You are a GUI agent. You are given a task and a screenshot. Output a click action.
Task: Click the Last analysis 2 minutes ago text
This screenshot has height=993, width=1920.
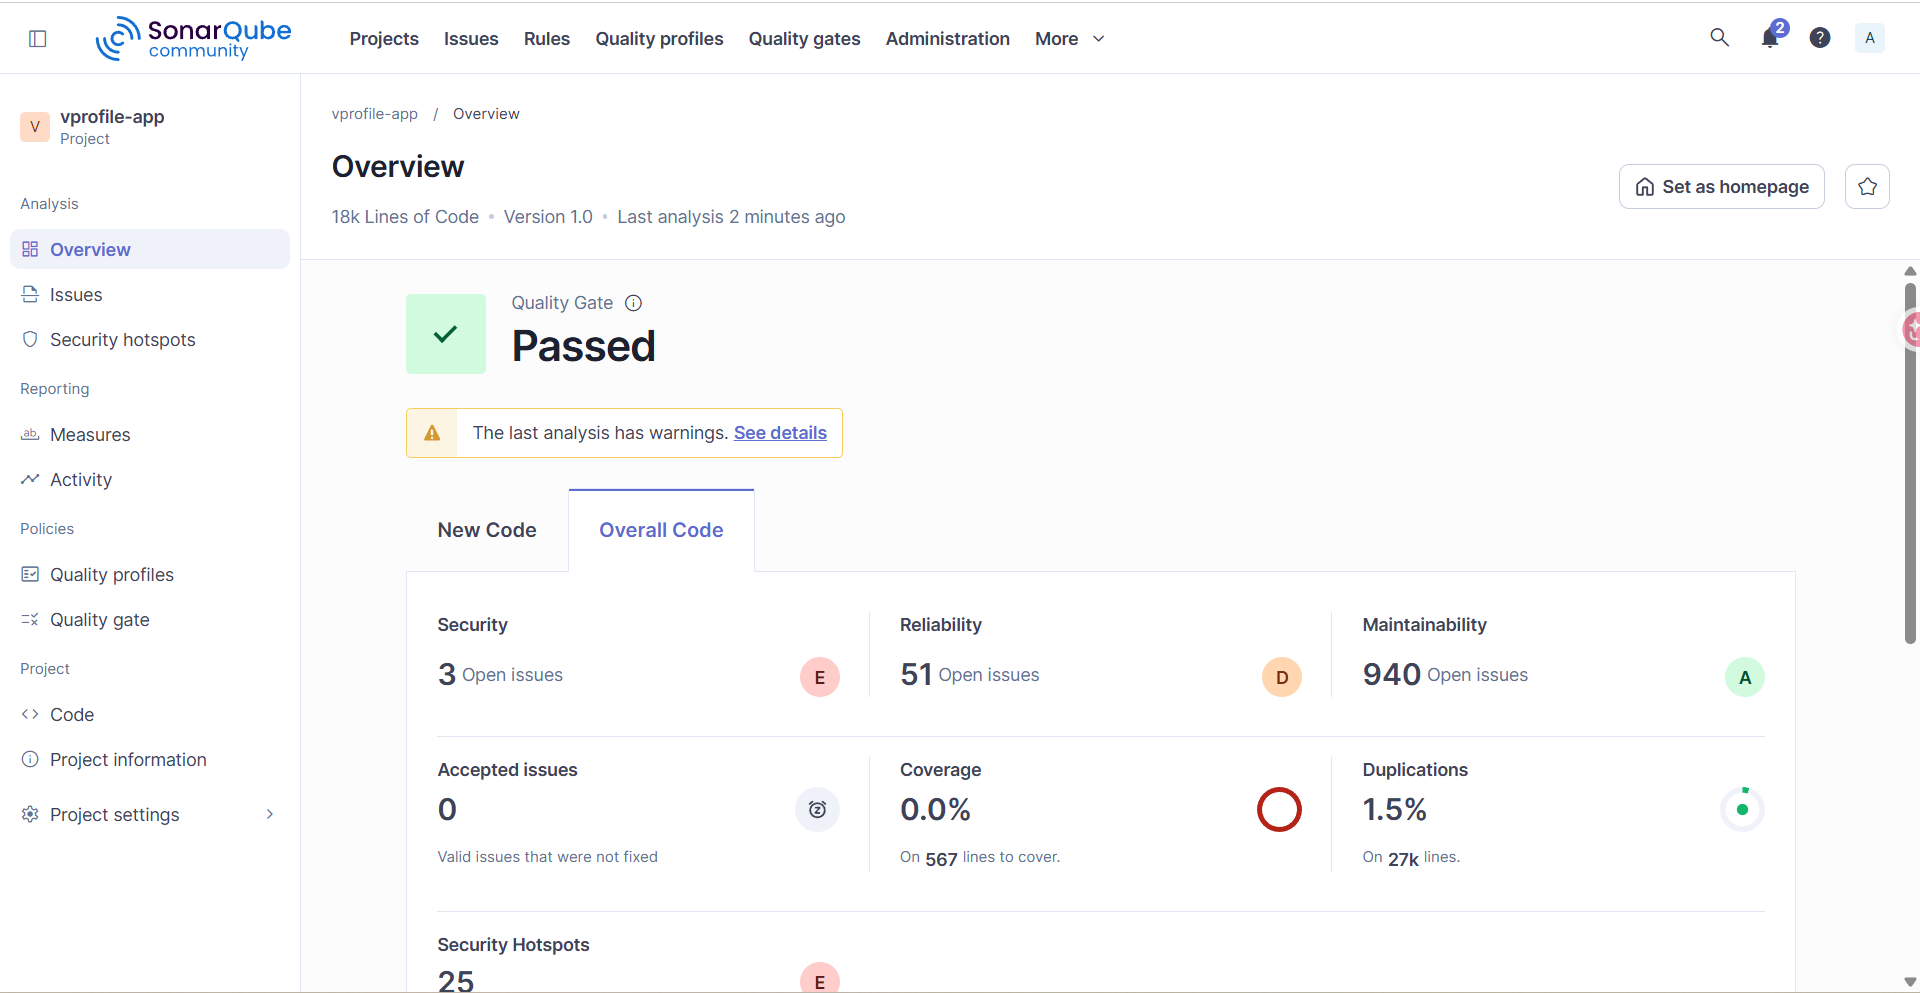(x=731, y=217)
